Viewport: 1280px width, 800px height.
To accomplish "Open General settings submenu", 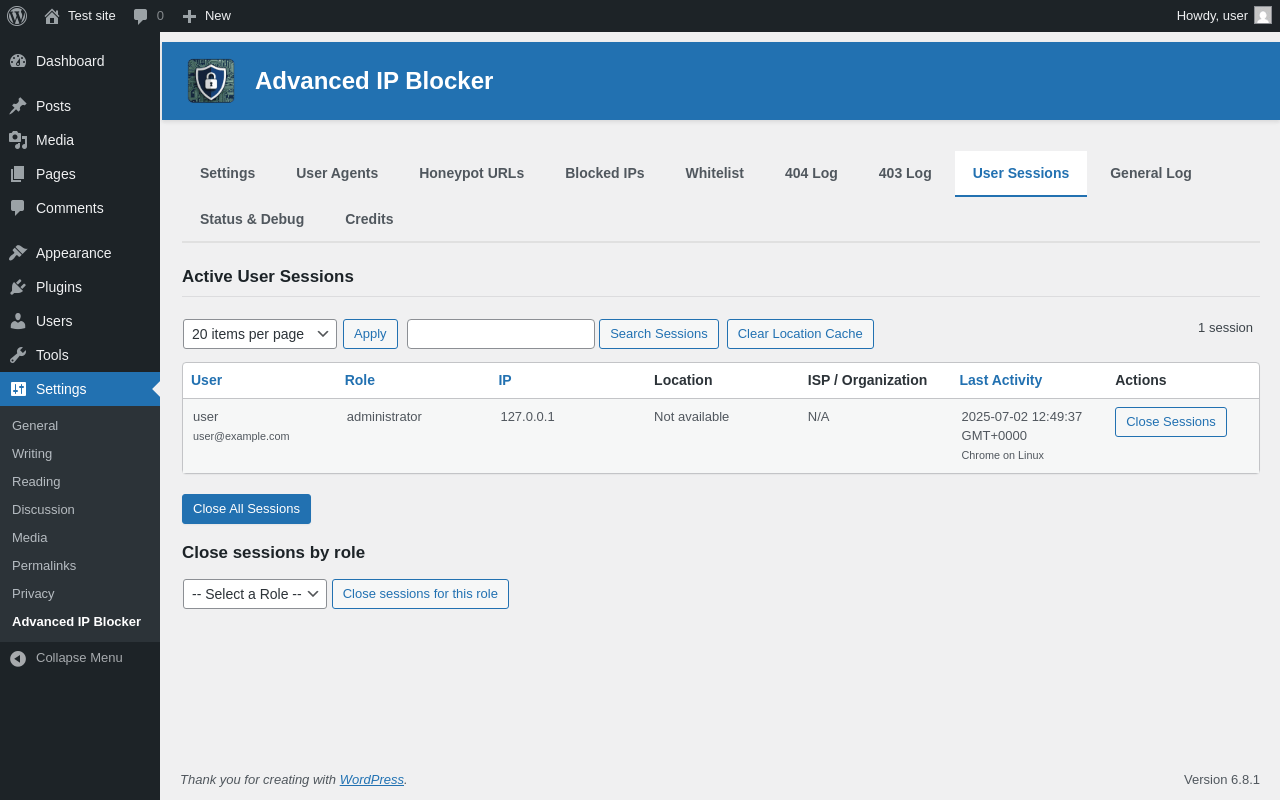I will [x=35, y=425].
